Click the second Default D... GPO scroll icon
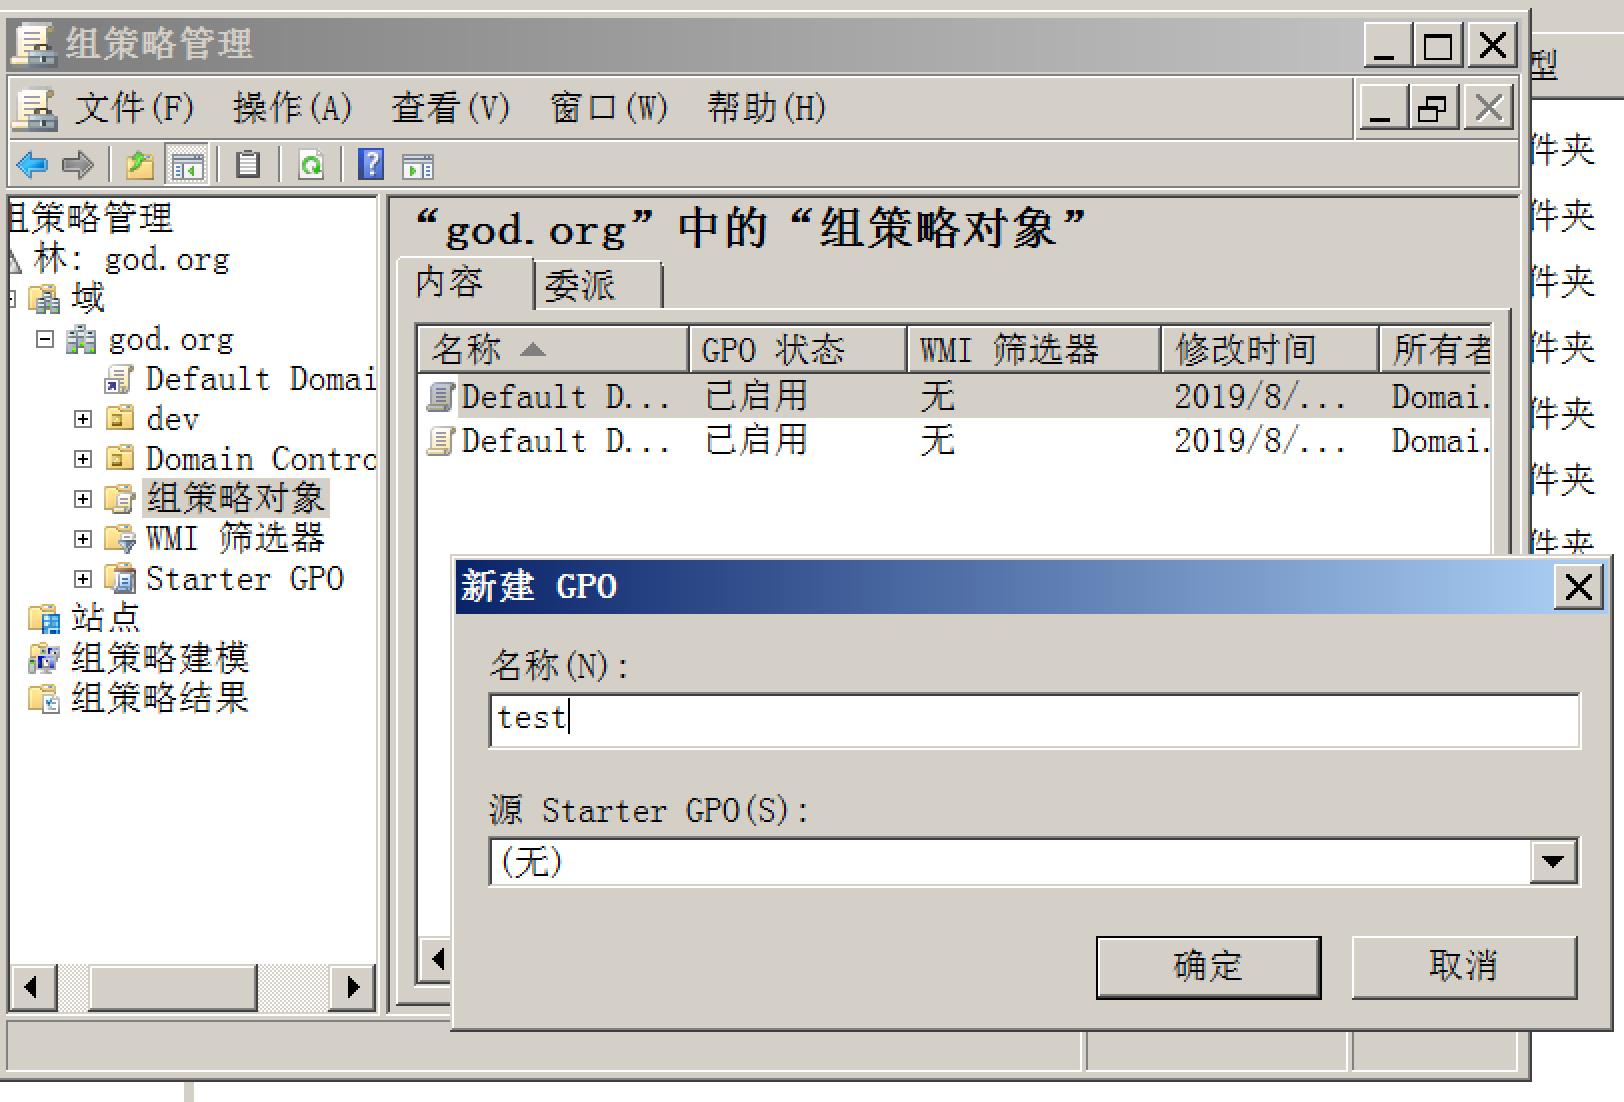The image size is (1624, 1102). pyautogui.click(x=440, y=441)
